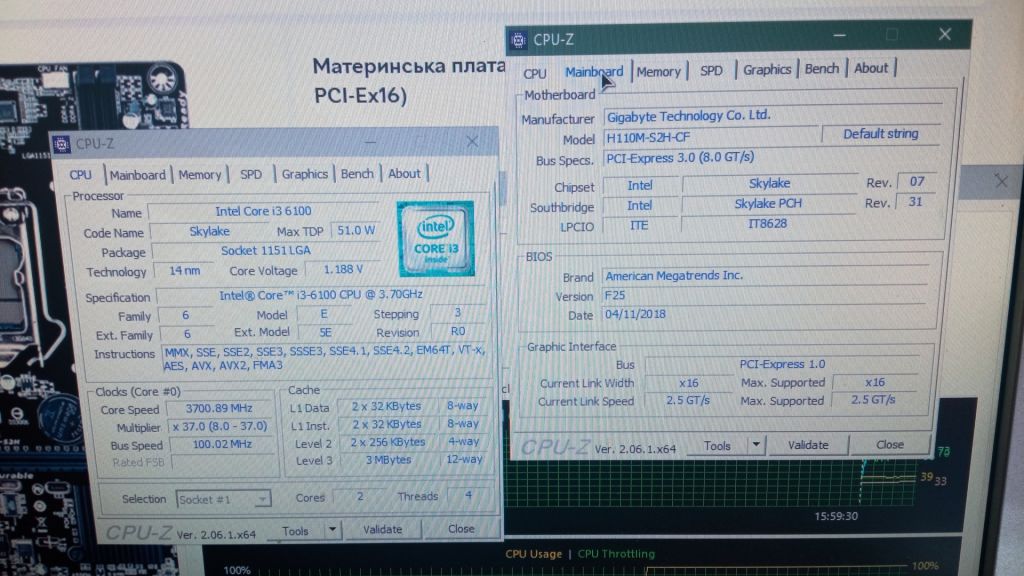1024x576 pixels.
Task: Open the CPU tab in the Mainboard window
Action: pyautogui.click(x=534, y=73)
